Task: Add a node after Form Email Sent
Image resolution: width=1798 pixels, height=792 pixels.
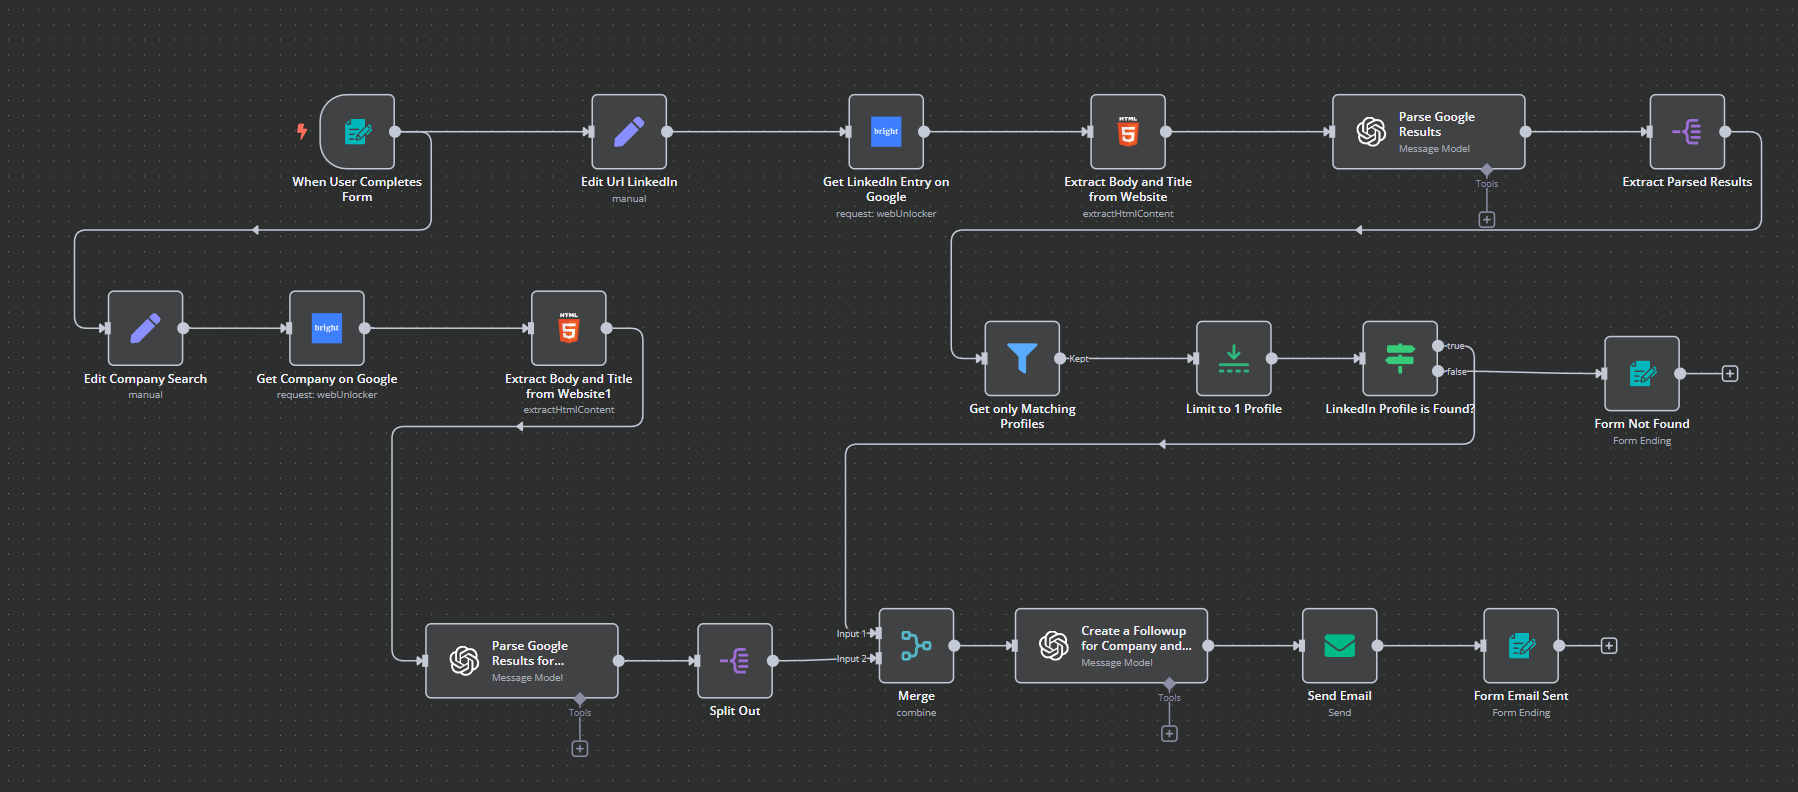Action: 1609,646
